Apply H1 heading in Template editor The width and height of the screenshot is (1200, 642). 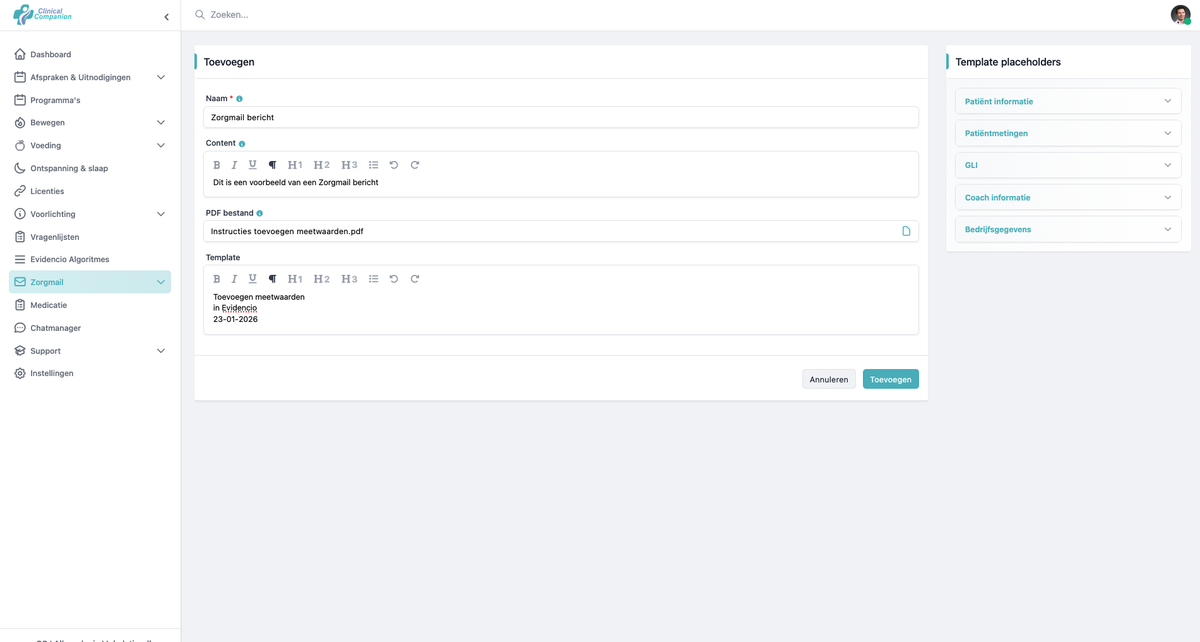tap(295, 279)
